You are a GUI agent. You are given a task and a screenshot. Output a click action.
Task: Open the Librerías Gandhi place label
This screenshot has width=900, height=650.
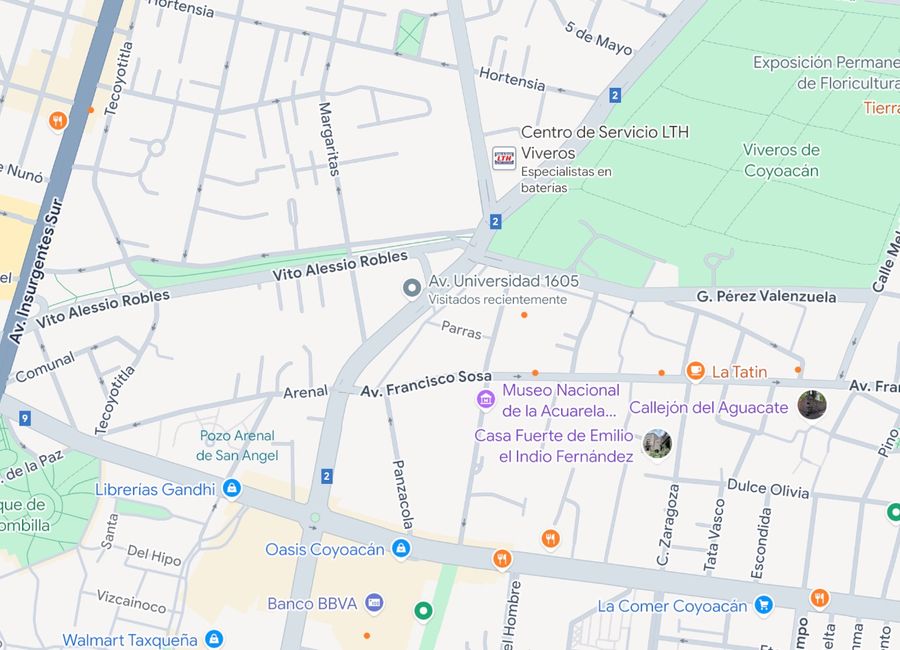[x=155, y=489]
